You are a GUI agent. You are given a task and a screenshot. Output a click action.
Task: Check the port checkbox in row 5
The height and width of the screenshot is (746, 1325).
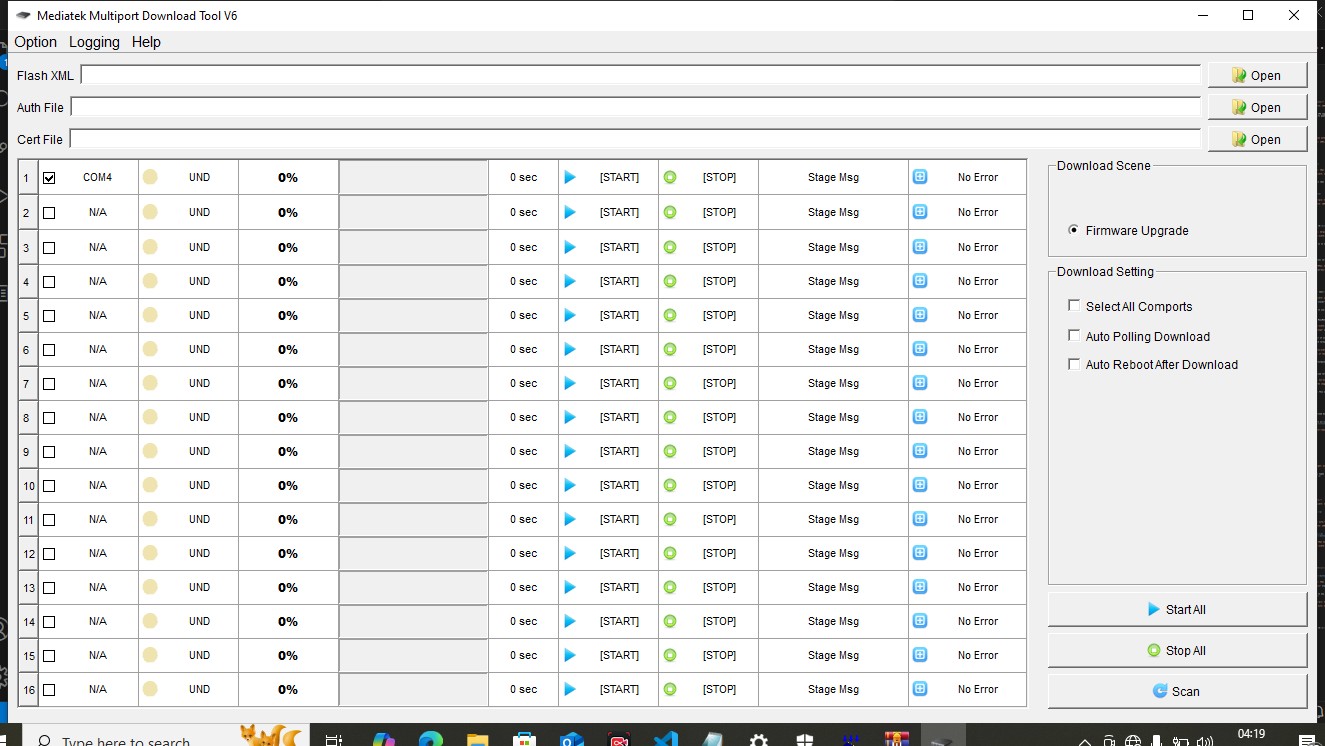coord(49,316)
